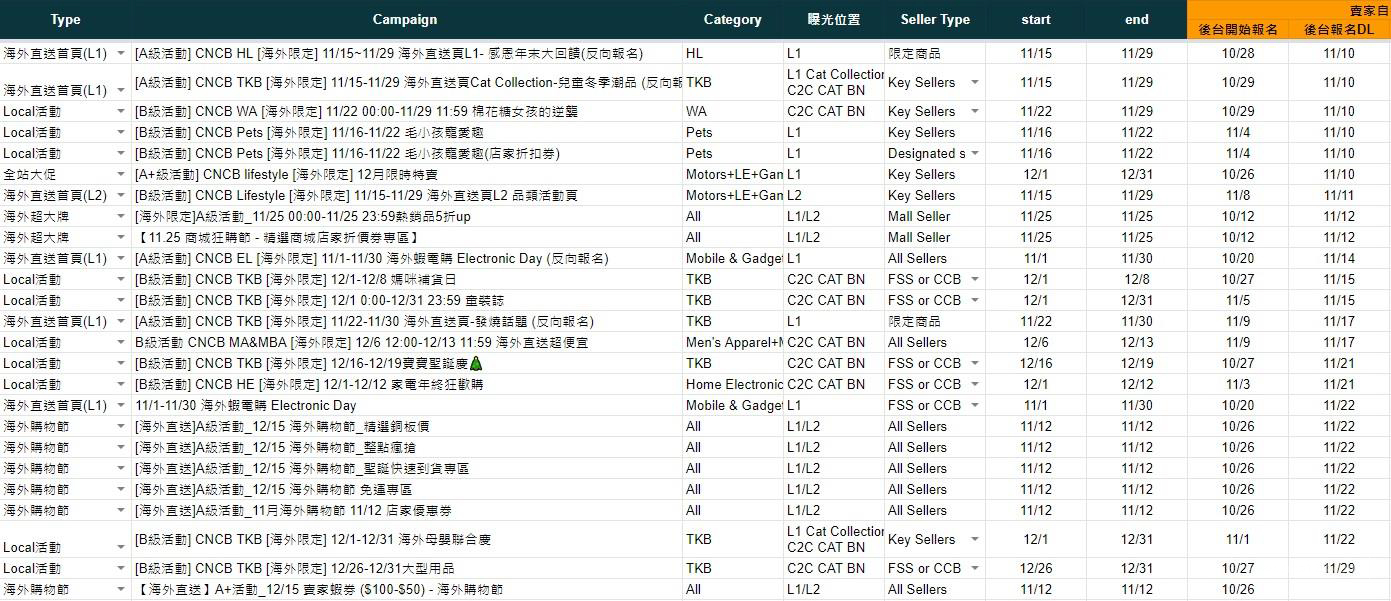Open the 全站大促 type dropdown on the lifestyle row
The width and height of the screenshot is (1391, 601).
coord(122,174)
